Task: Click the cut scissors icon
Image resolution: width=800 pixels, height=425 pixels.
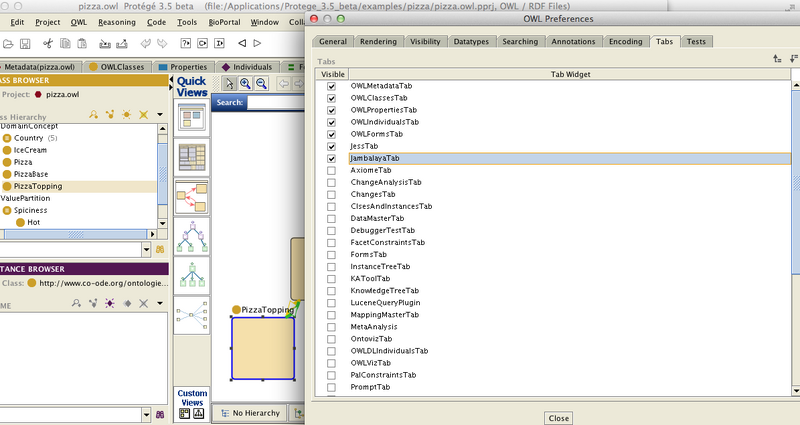Action: (48, 43)
